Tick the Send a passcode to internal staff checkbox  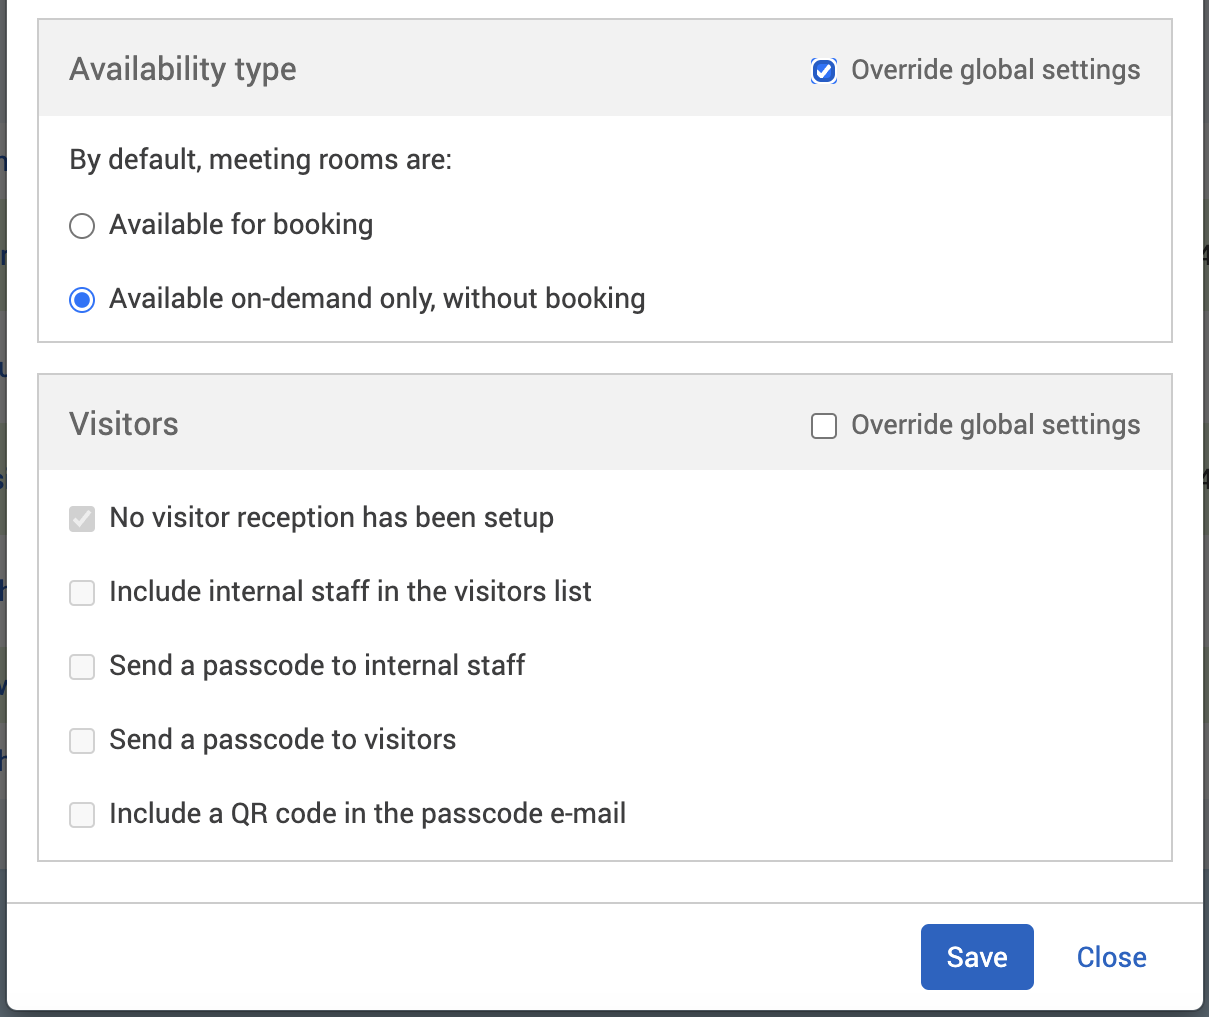click(82, 666)
